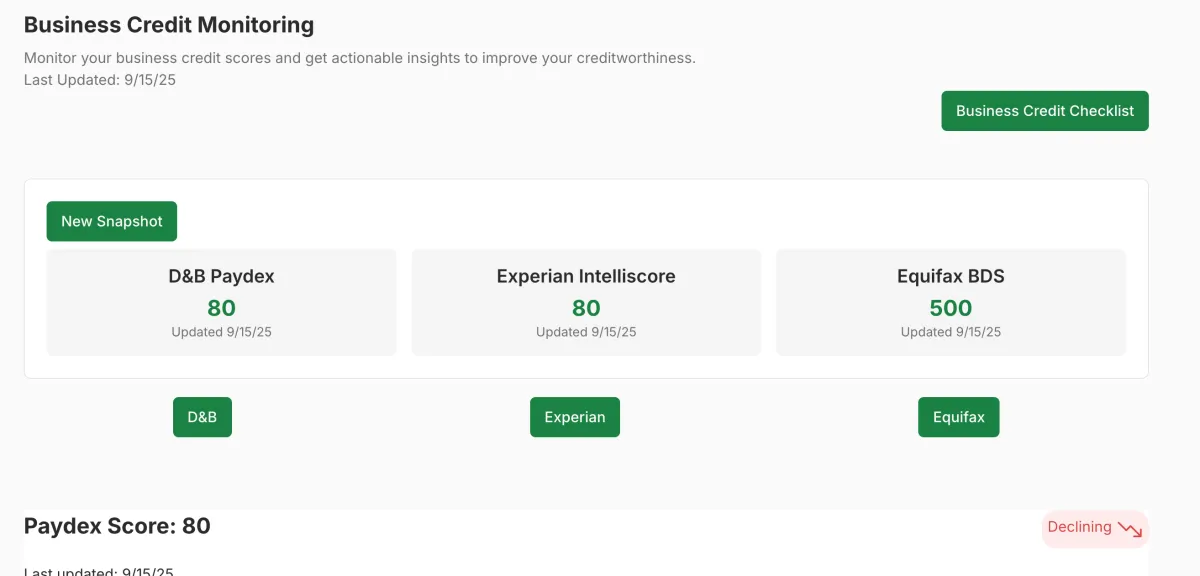Click the Experian Intelliscore score value 80

(x=586, y=308)
